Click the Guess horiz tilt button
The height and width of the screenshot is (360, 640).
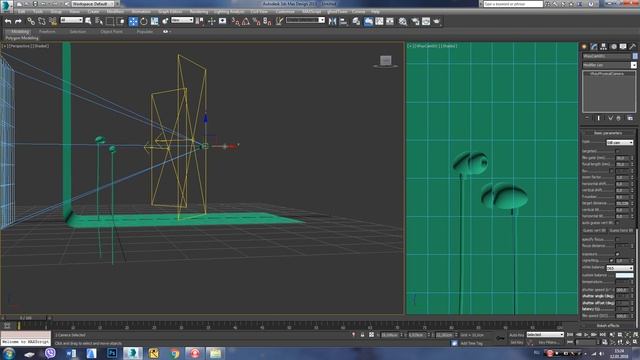tap(622, 231)
